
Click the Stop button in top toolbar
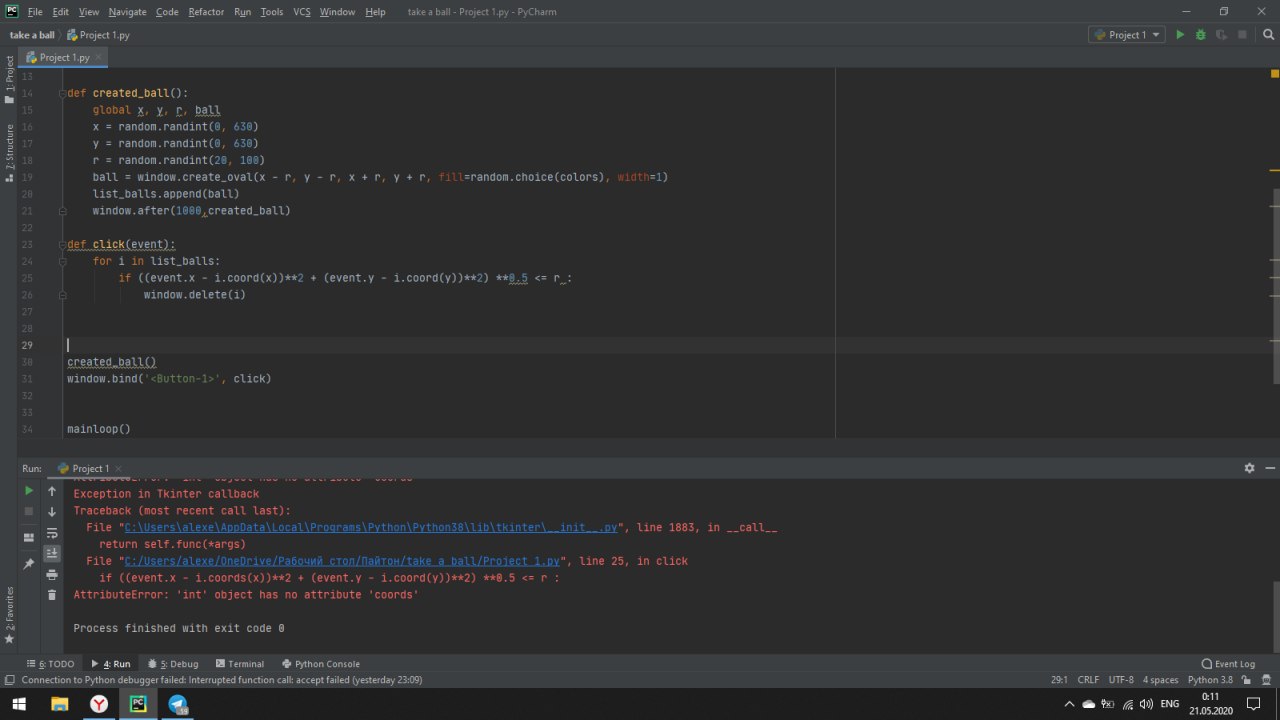click(1242, 35)
